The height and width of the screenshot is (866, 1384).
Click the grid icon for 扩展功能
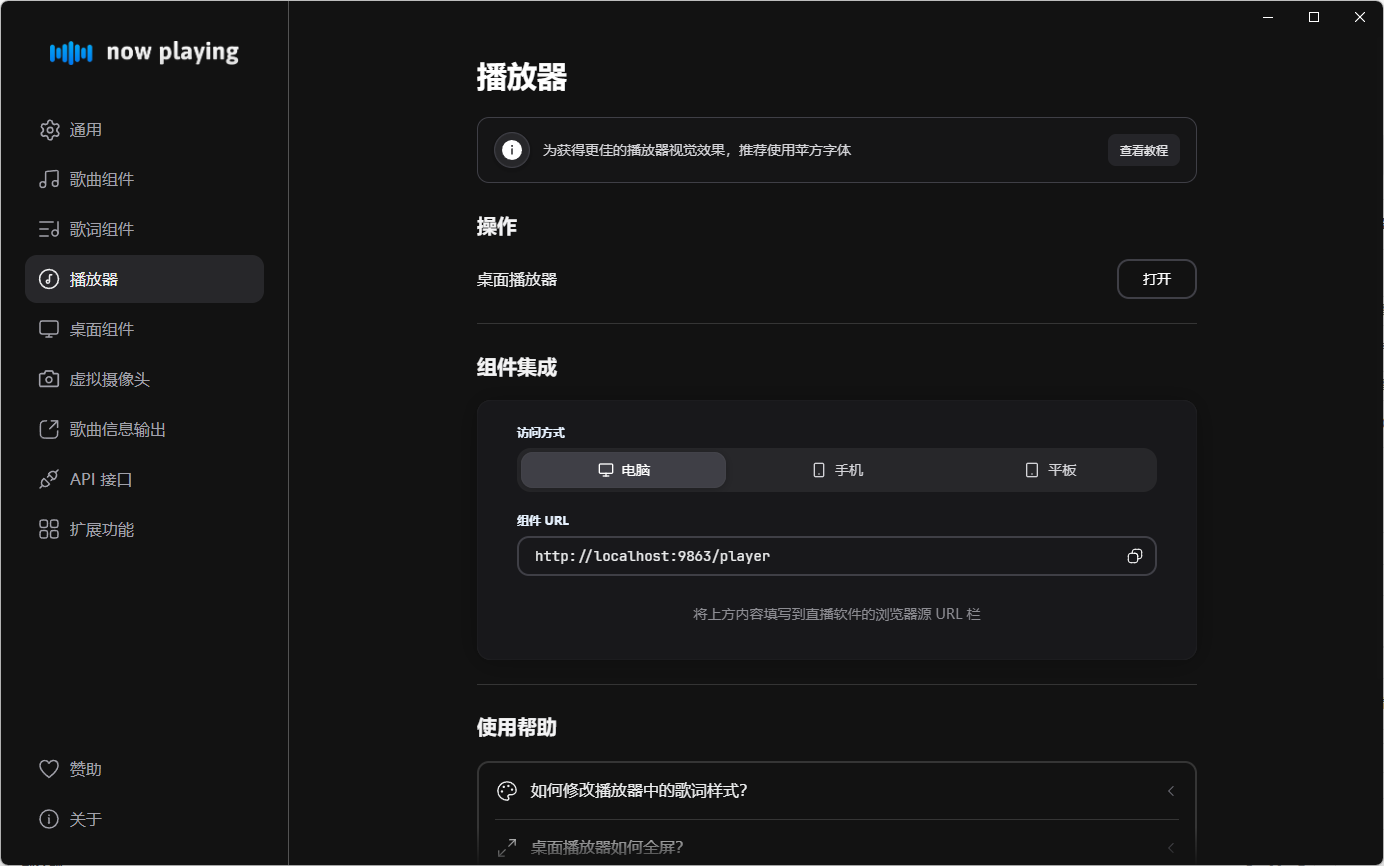tap(49, 530)
